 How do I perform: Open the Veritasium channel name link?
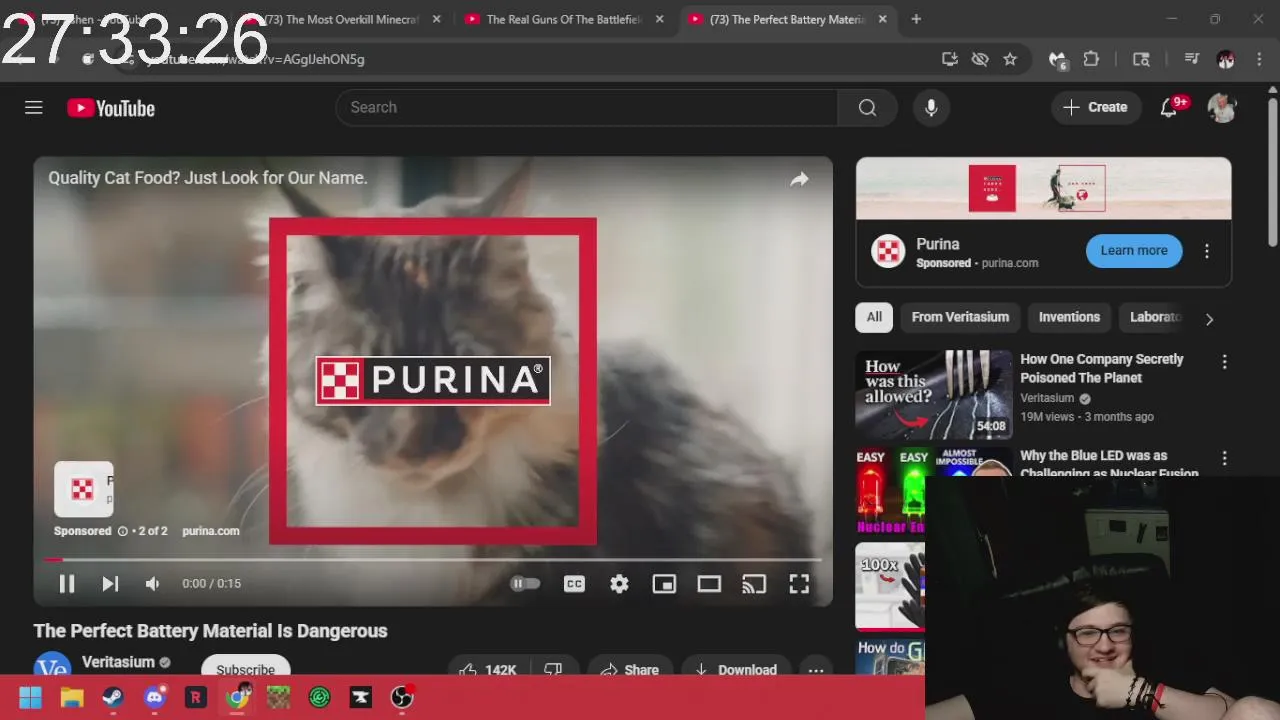[x=118, y=662]
